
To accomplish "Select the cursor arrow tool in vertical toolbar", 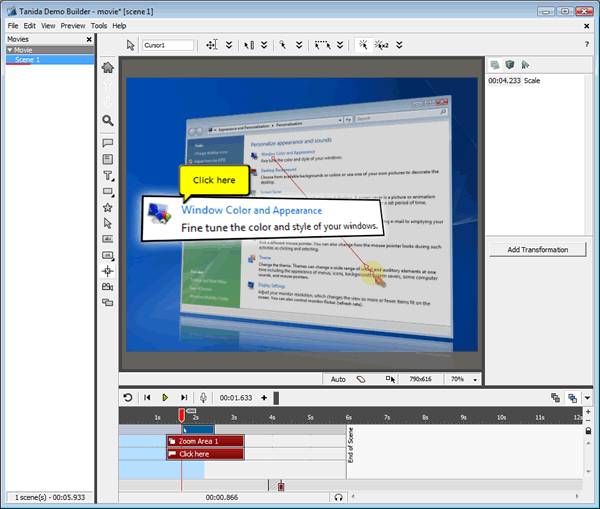I will pyautogui.click(x=108, y=223).
